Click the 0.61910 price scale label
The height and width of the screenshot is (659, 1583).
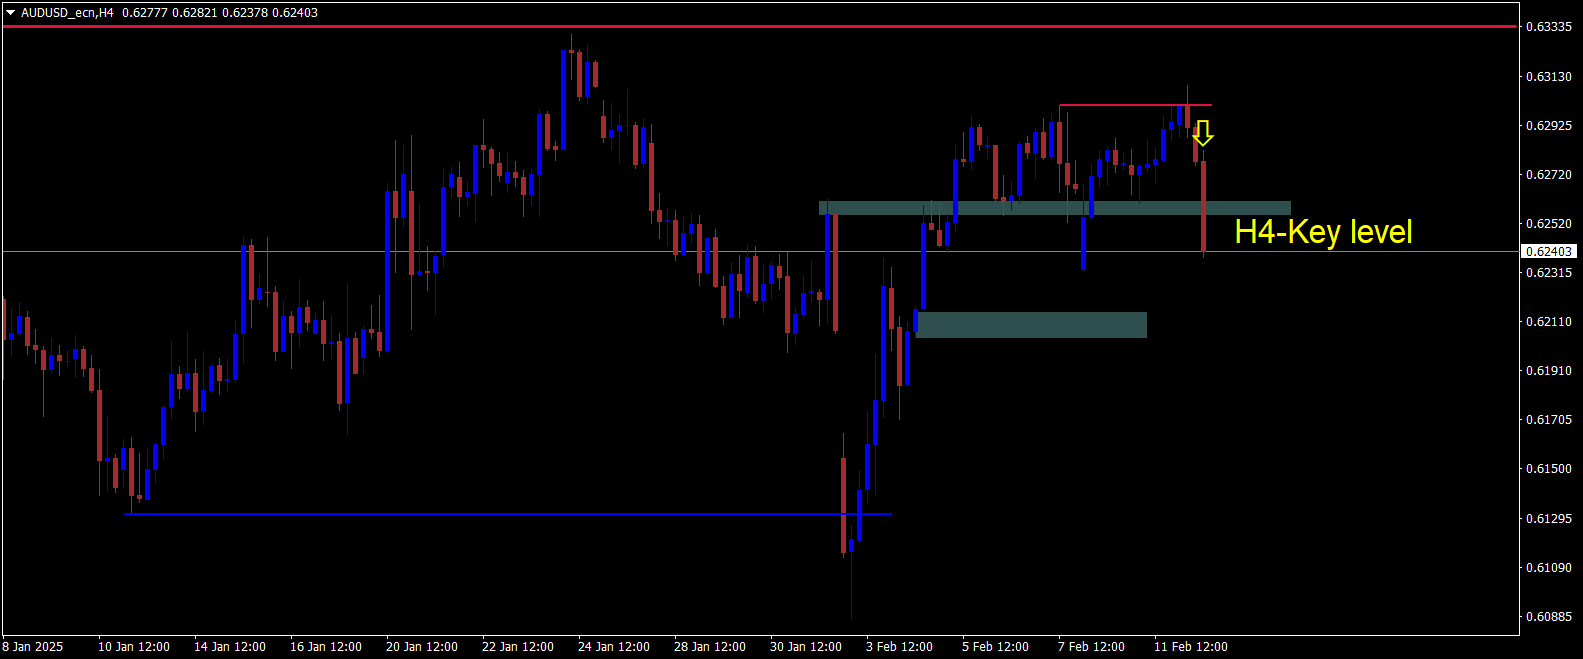[x=1549, y=371]
